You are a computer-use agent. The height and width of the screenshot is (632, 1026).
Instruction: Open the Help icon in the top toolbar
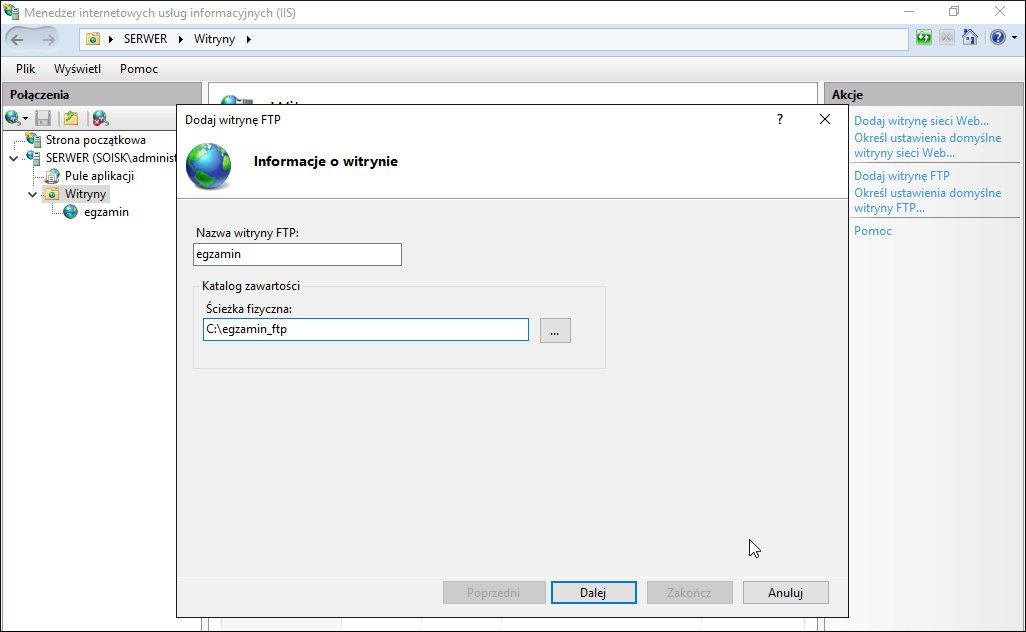[997, 37]
